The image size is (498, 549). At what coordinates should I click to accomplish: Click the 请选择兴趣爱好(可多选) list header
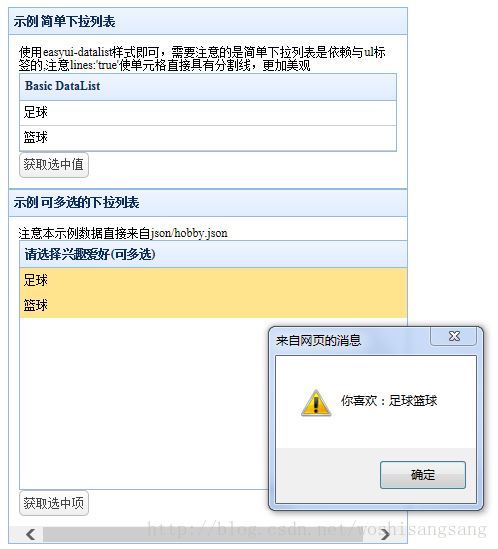213,254
